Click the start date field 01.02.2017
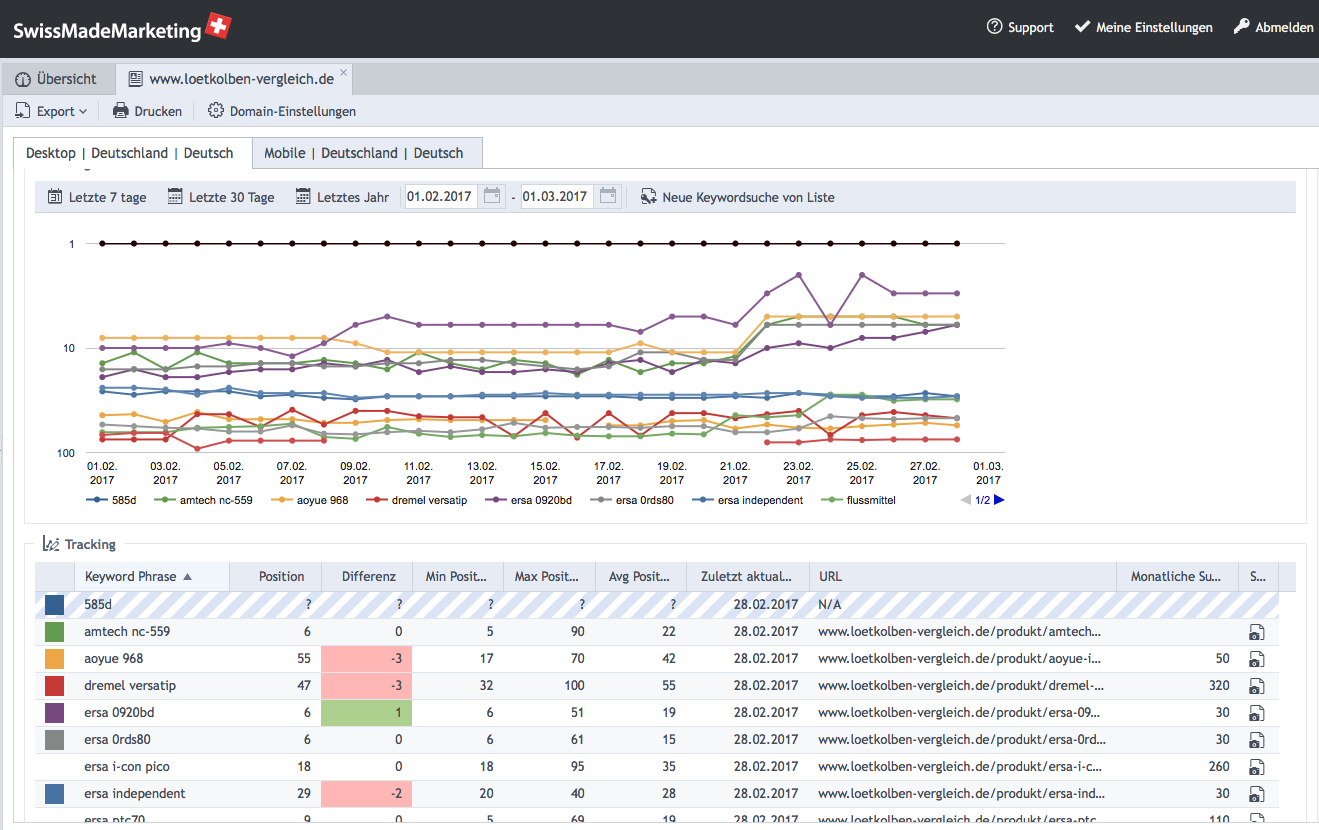 coord(442,197)
